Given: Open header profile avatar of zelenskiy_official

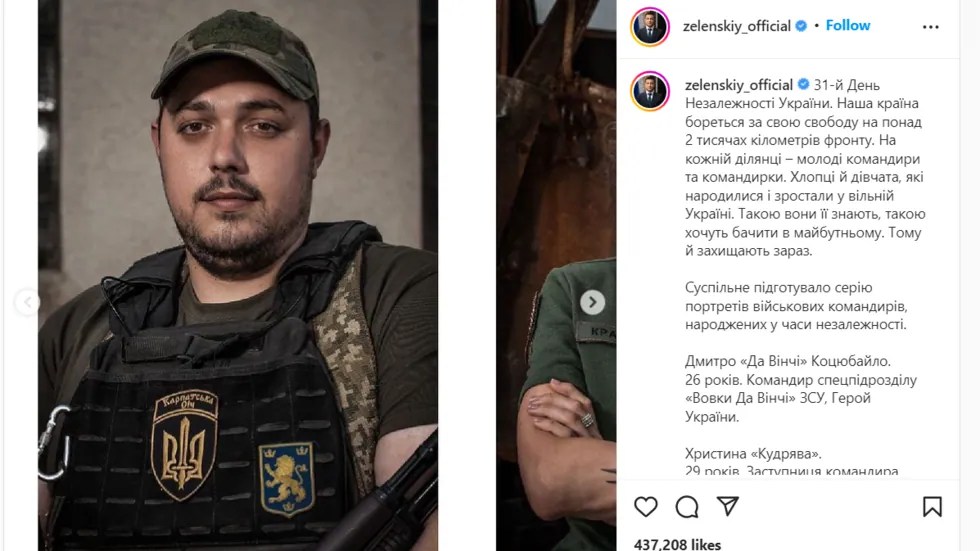Looking at the screenshot, I should pyautogui.click(x=650, y=27).
